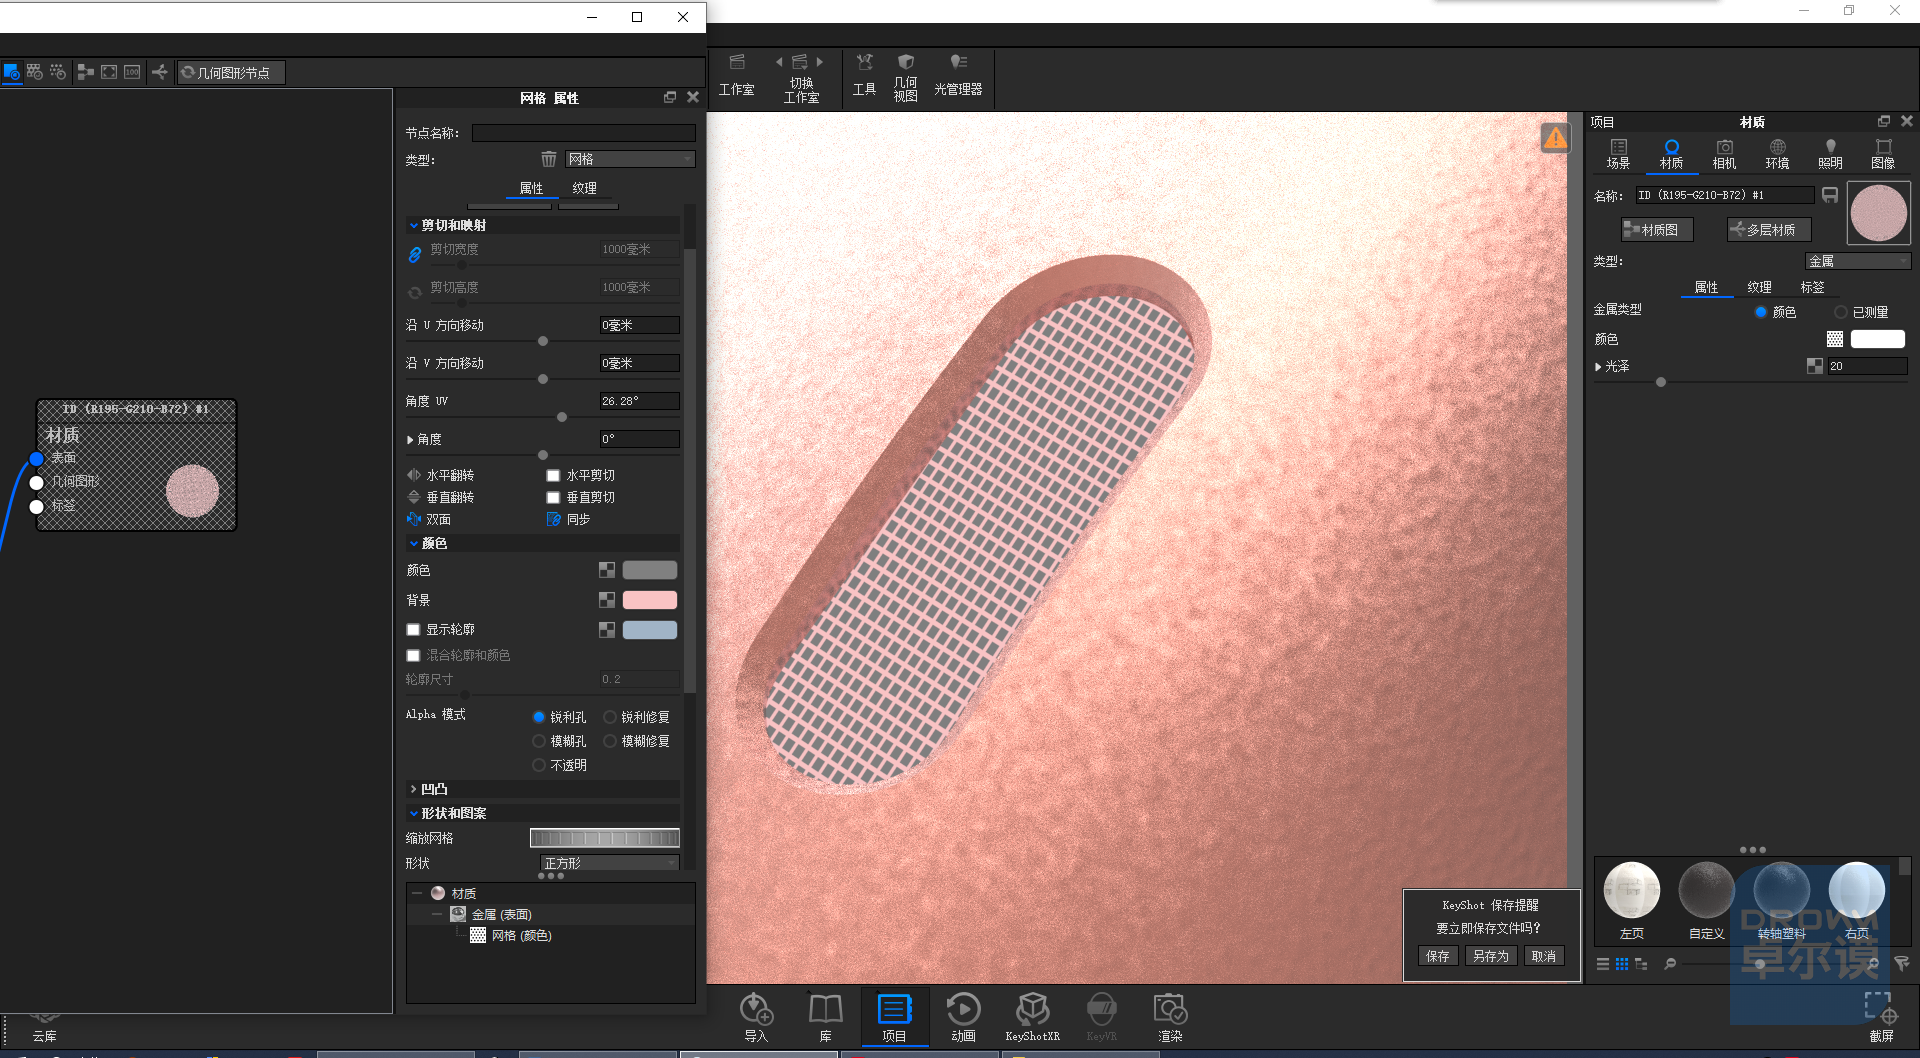
Task: Open the 库 library panel
Action: pos(825,1016)
